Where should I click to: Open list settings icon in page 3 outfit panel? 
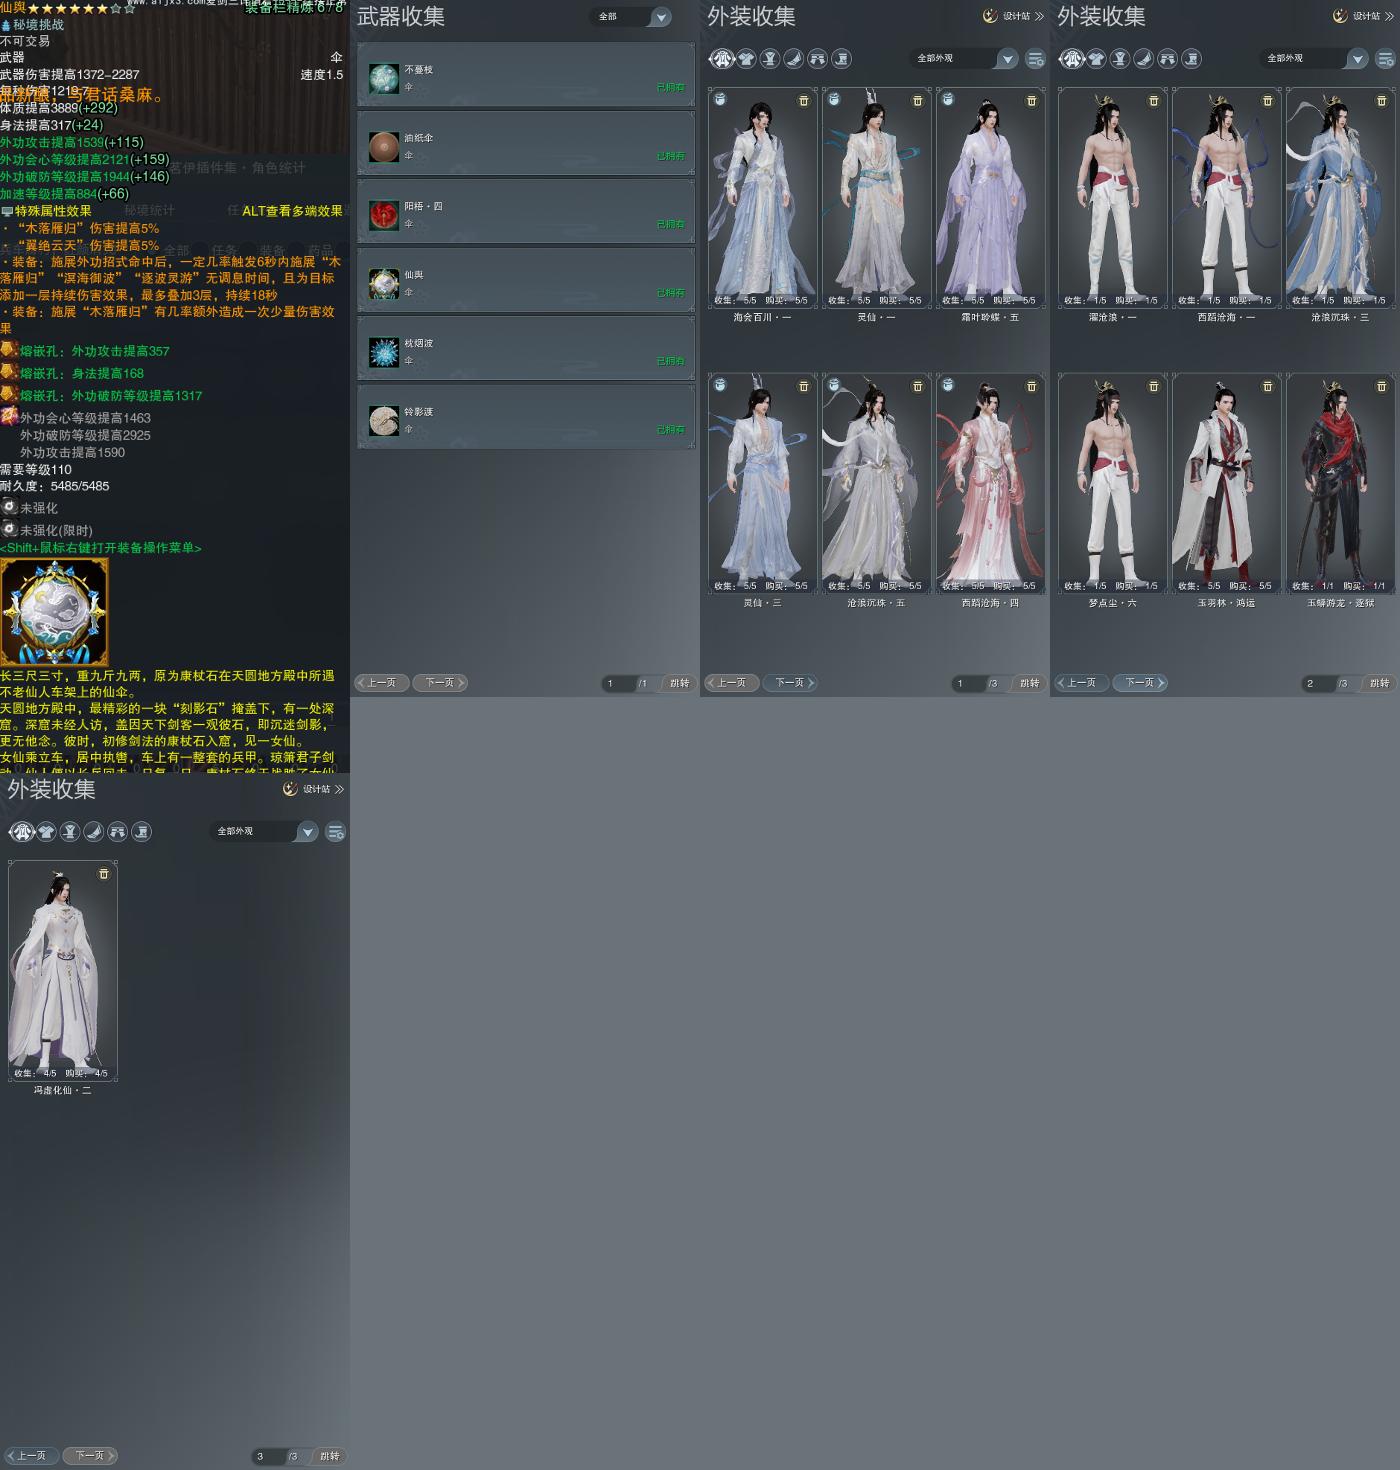(x=336, y=832)
